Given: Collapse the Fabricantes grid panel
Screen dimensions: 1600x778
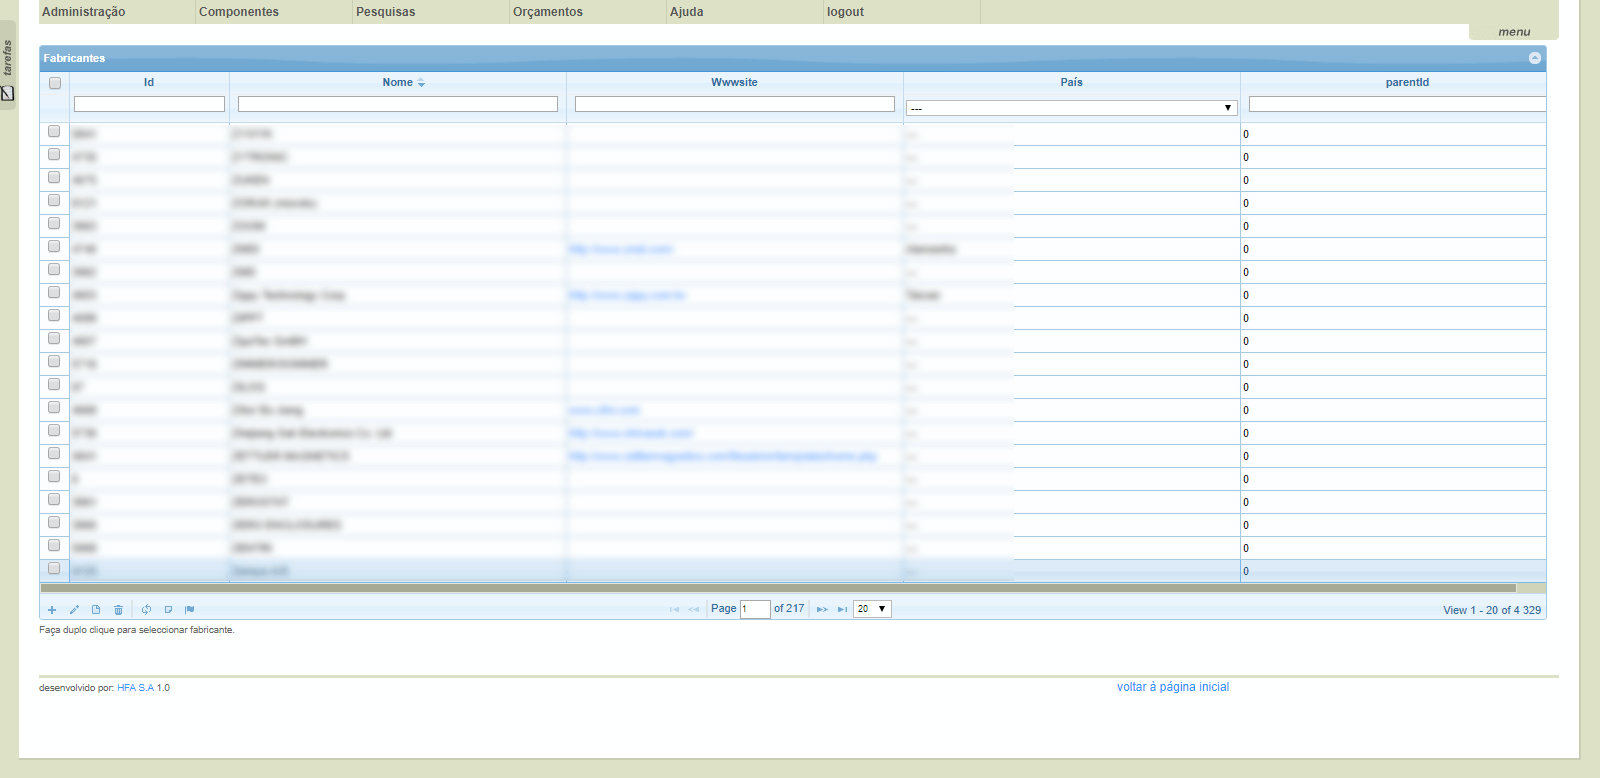Looking at the screenshot, I should [x=1535, y=58].
